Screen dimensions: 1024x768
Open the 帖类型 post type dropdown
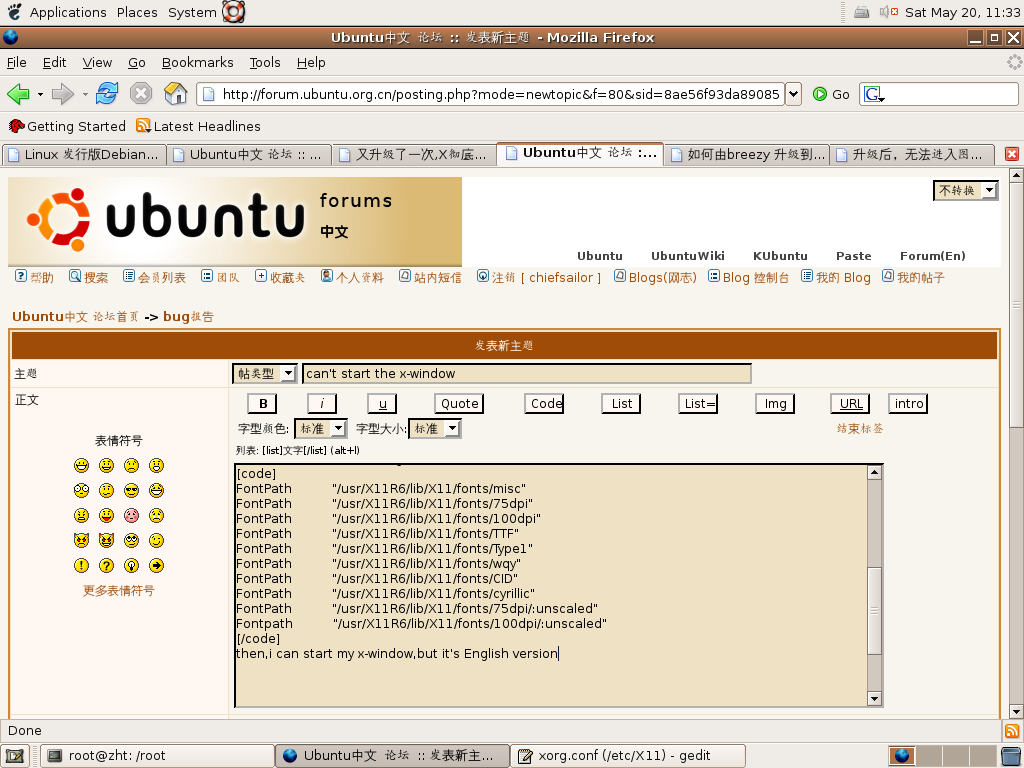click(264, 374)
